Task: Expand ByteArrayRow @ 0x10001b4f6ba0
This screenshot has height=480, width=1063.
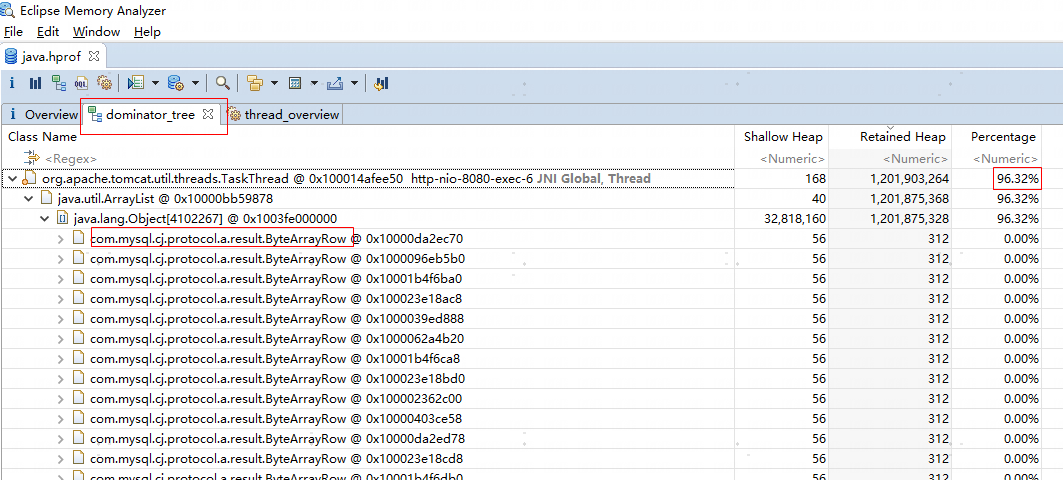Action: click(x=61, y=279)
